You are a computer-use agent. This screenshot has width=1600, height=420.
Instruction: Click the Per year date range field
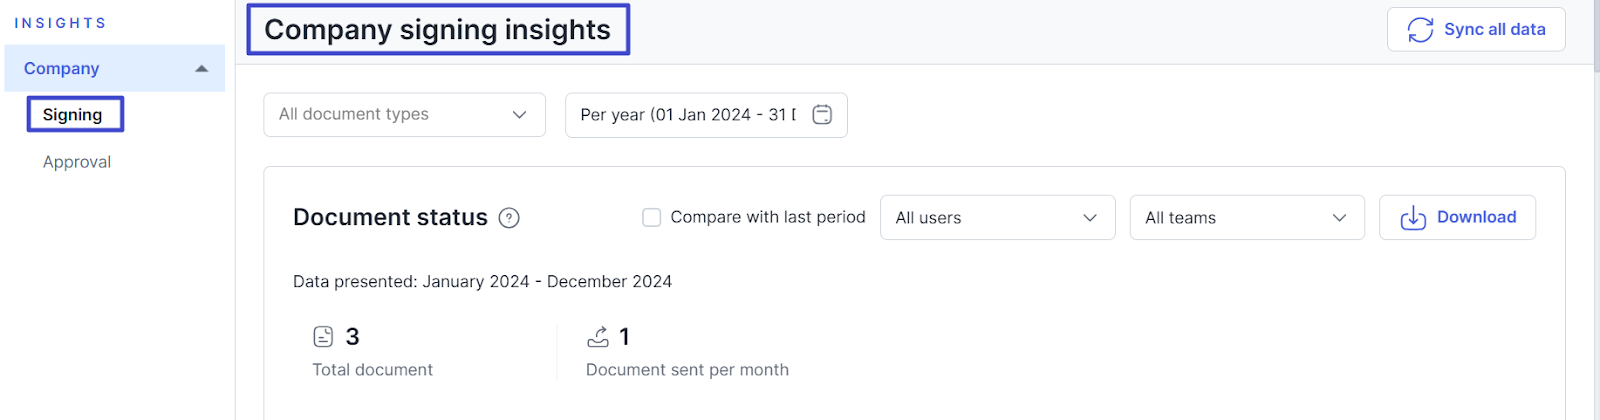pos(688,115)
